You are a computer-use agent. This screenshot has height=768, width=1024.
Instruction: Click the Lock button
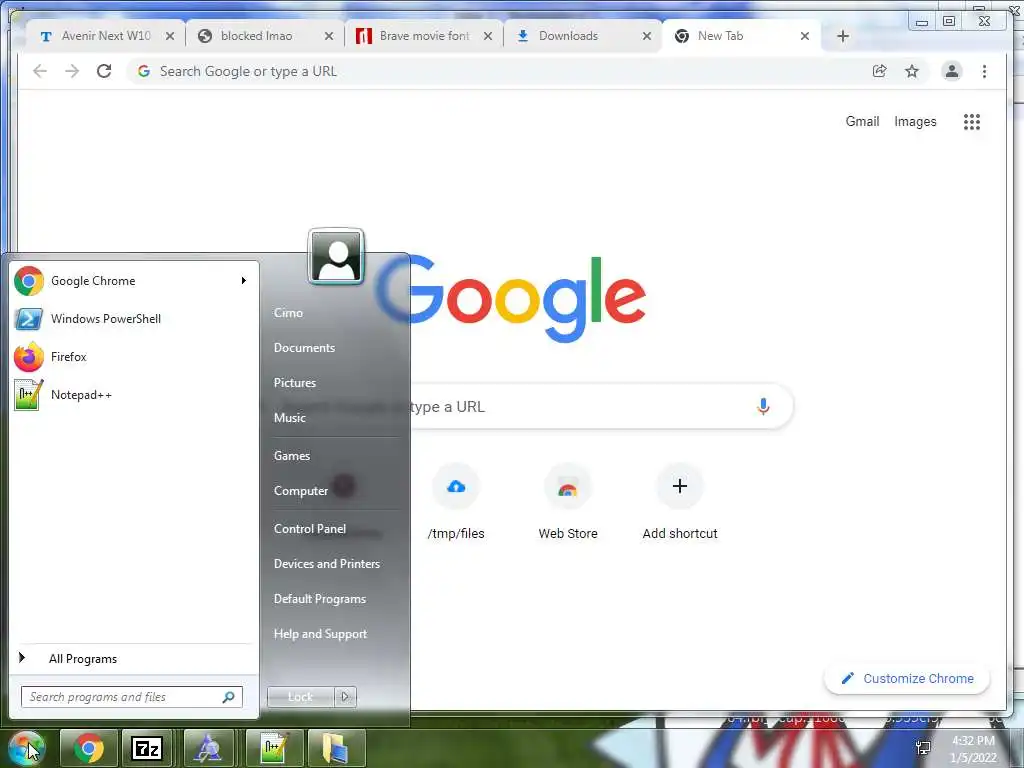tap(300, 697)
